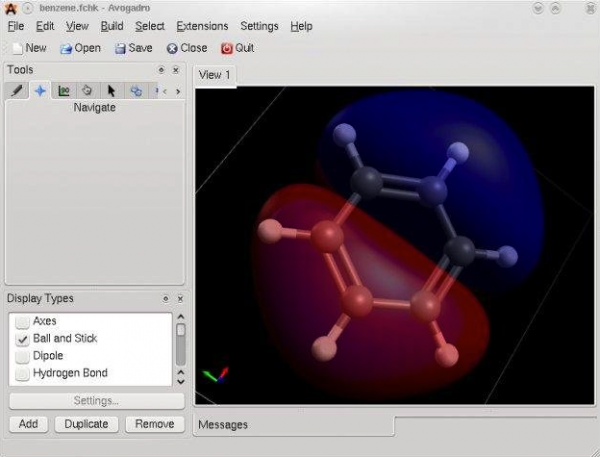Open the Select menu

[x=150, y=26]
